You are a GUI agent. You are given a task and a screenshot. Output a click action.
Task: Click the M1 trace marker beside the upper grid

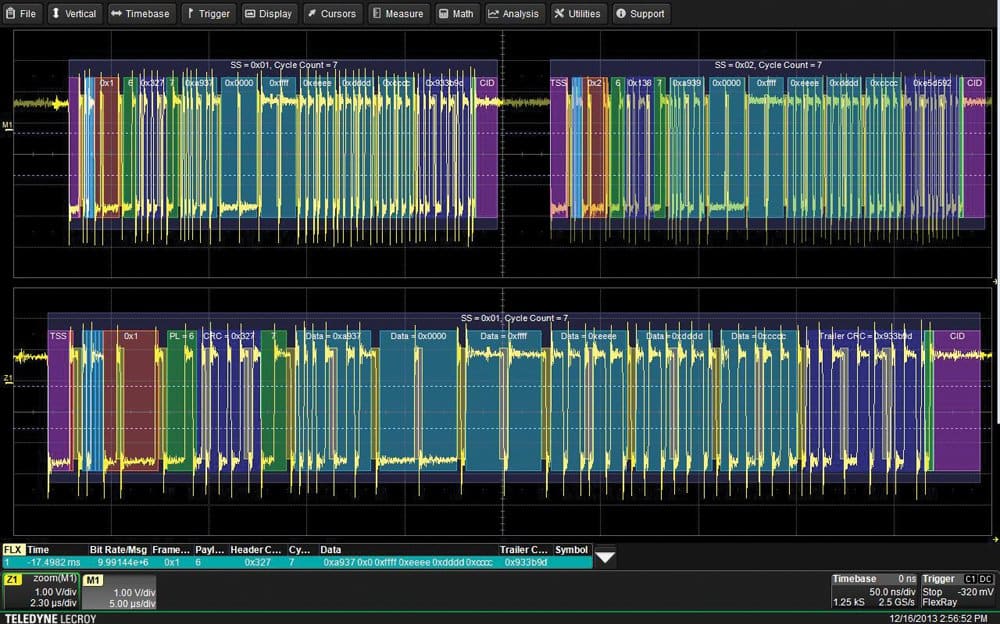click(x=7, y=125)
